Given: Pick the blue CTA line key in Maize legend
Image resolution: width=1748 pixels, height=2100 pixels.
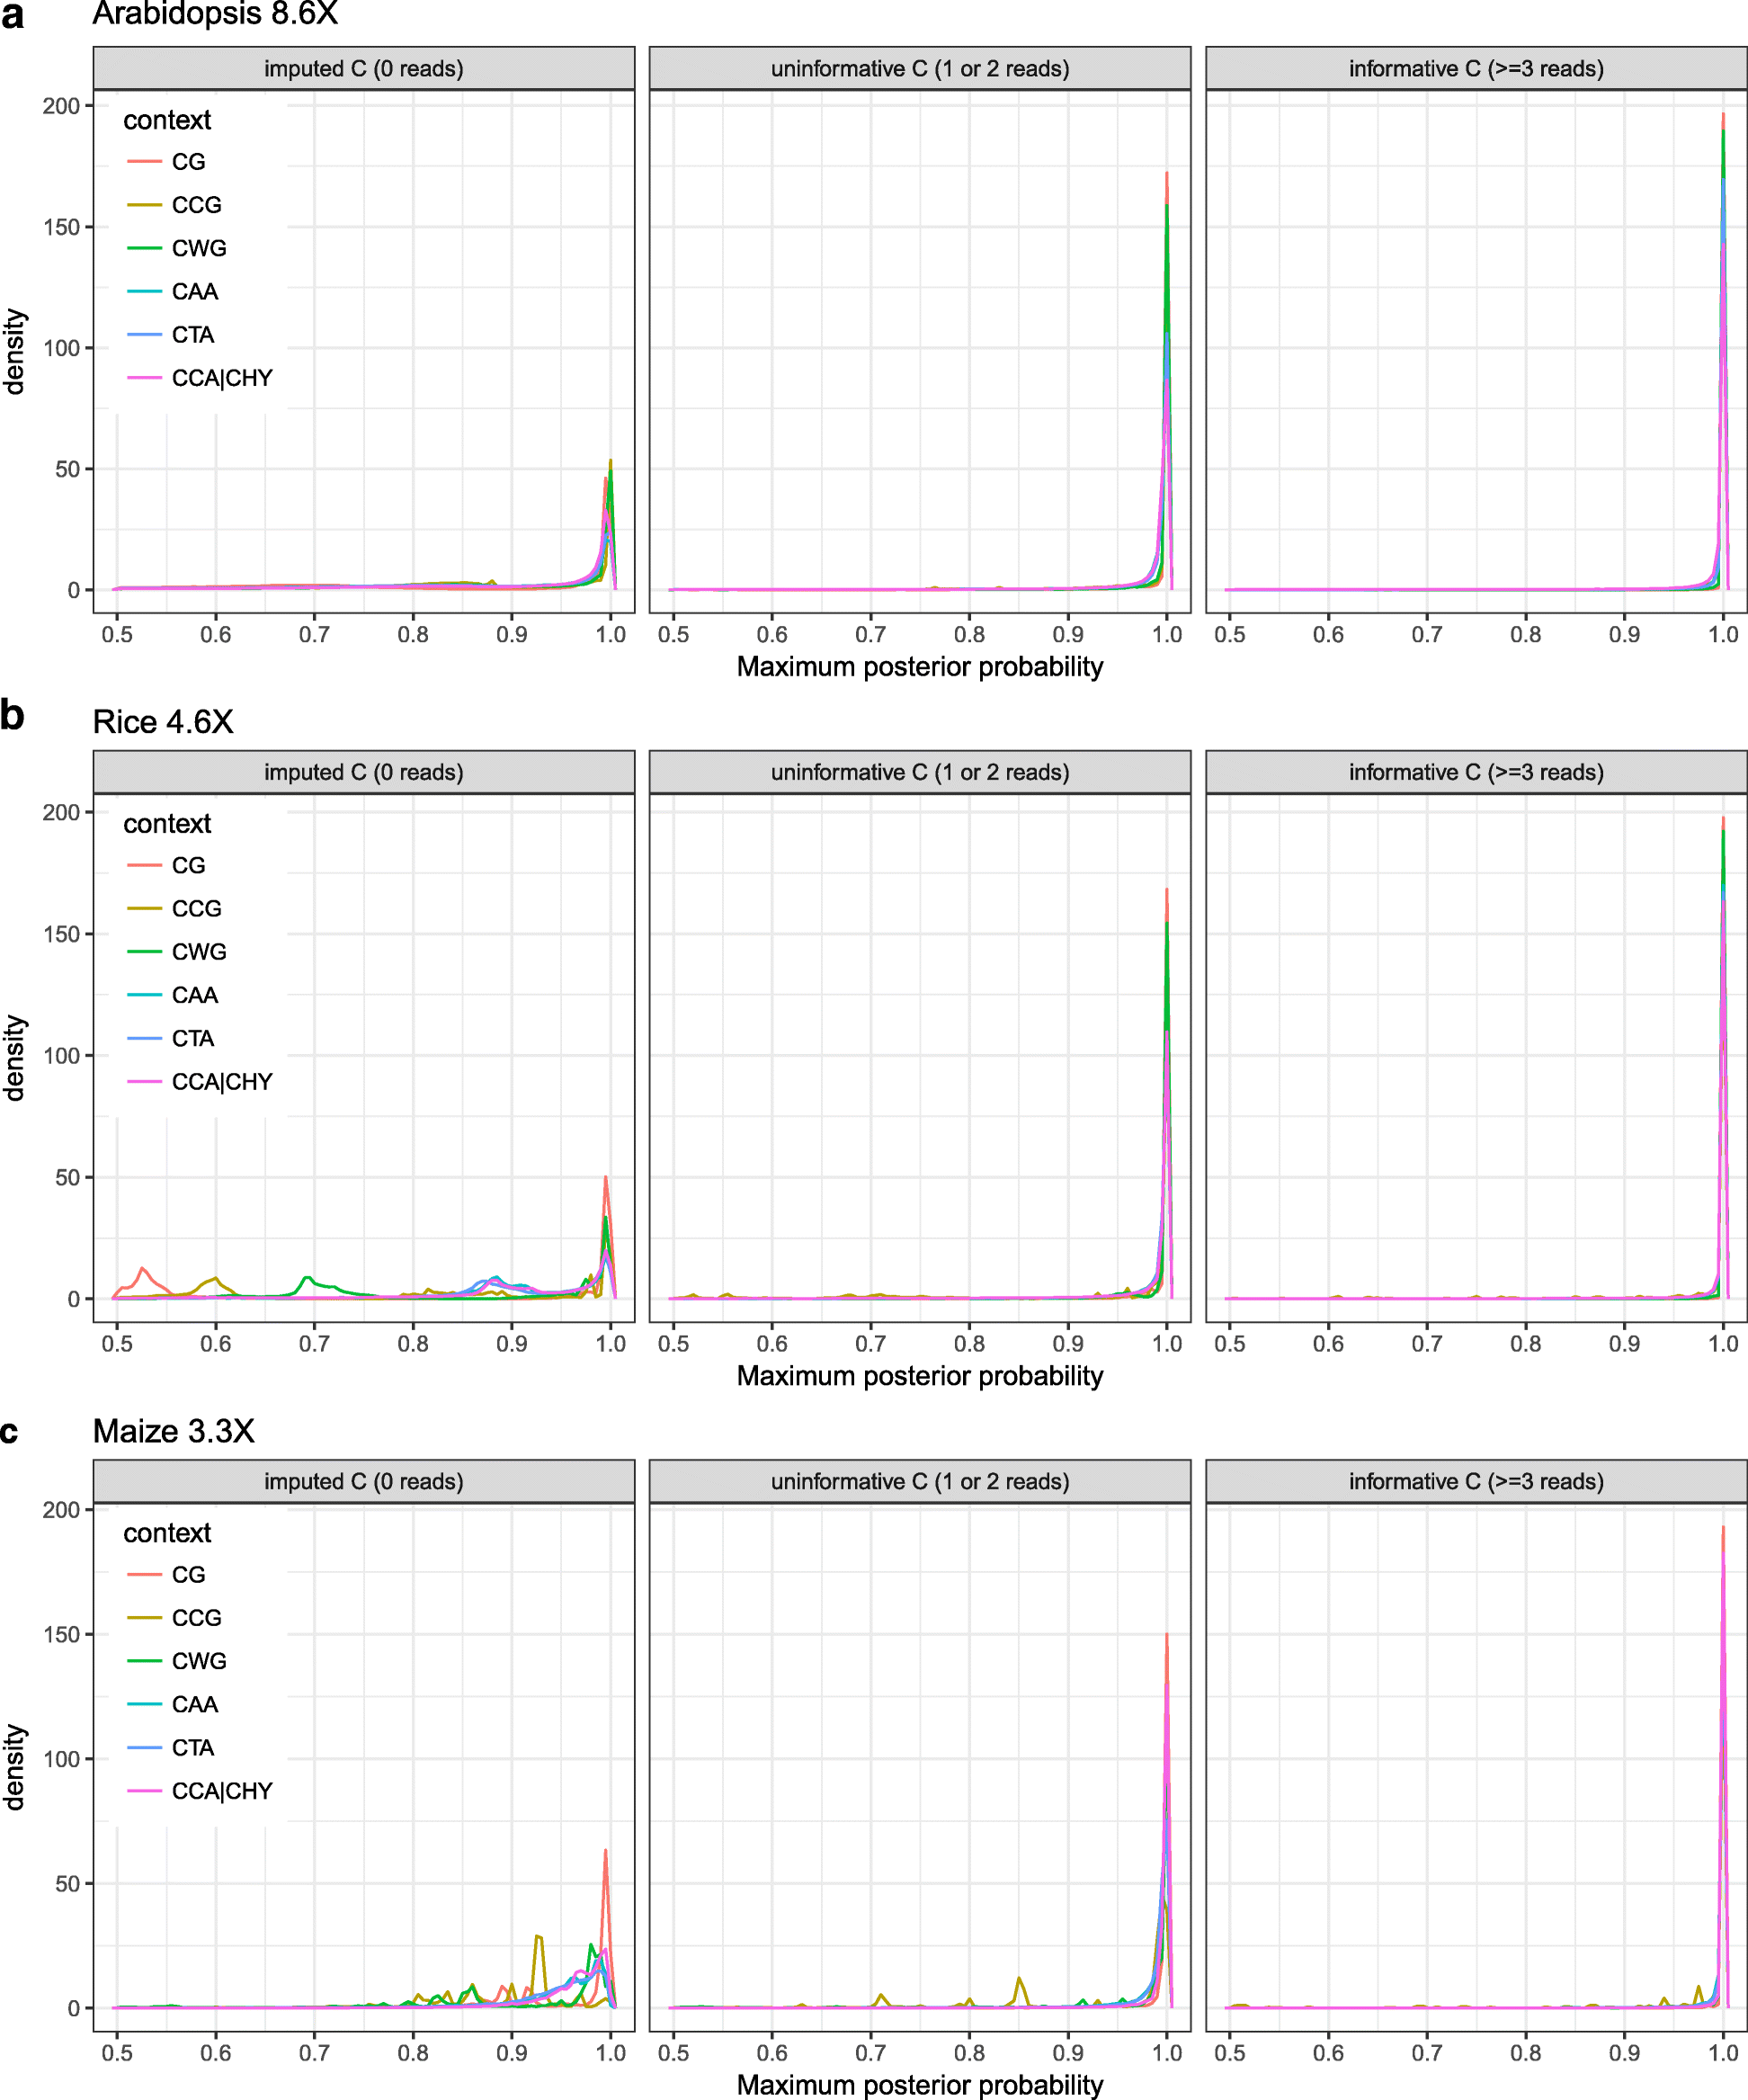Looking at the screenshot, I should 145,1748.
